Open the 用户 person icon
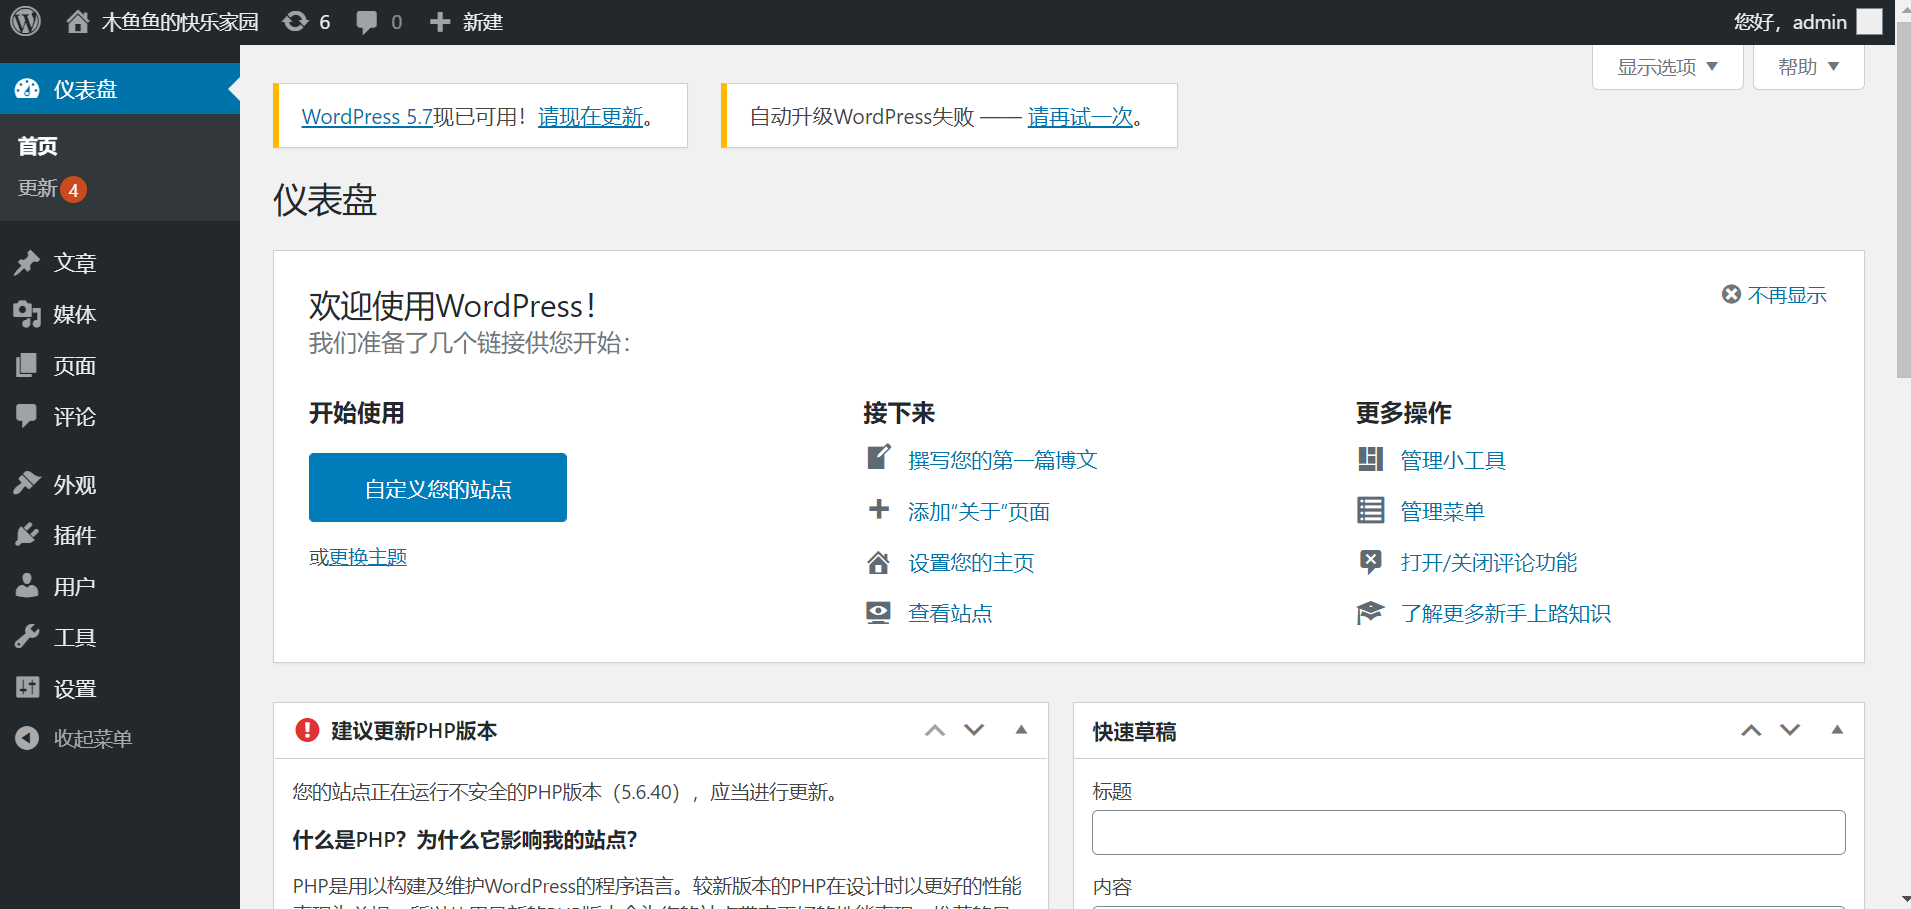The height and width of the screenshot is (909, 1911). coord(27,586)
